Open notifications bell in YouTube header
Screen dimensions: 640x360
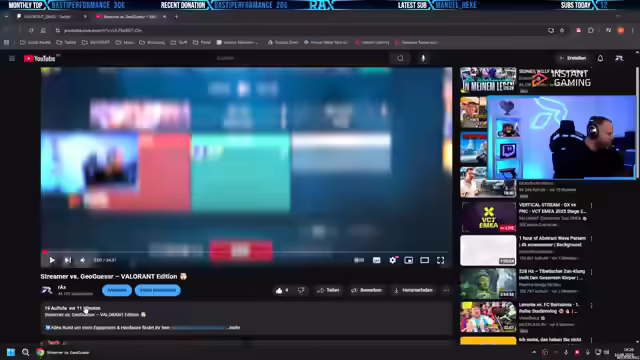click(600, 58)
